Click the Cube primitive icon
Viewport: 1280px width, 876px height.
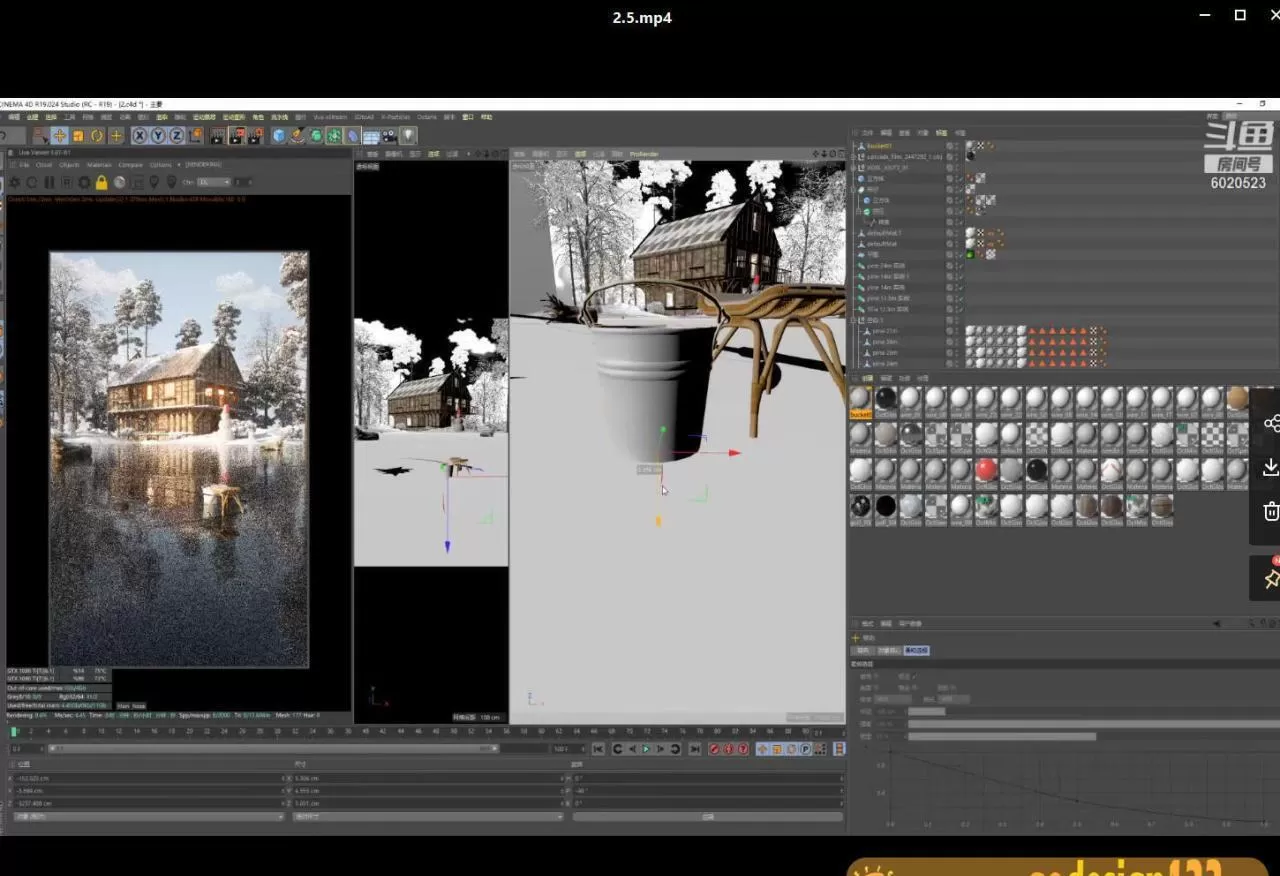[279, 136]
